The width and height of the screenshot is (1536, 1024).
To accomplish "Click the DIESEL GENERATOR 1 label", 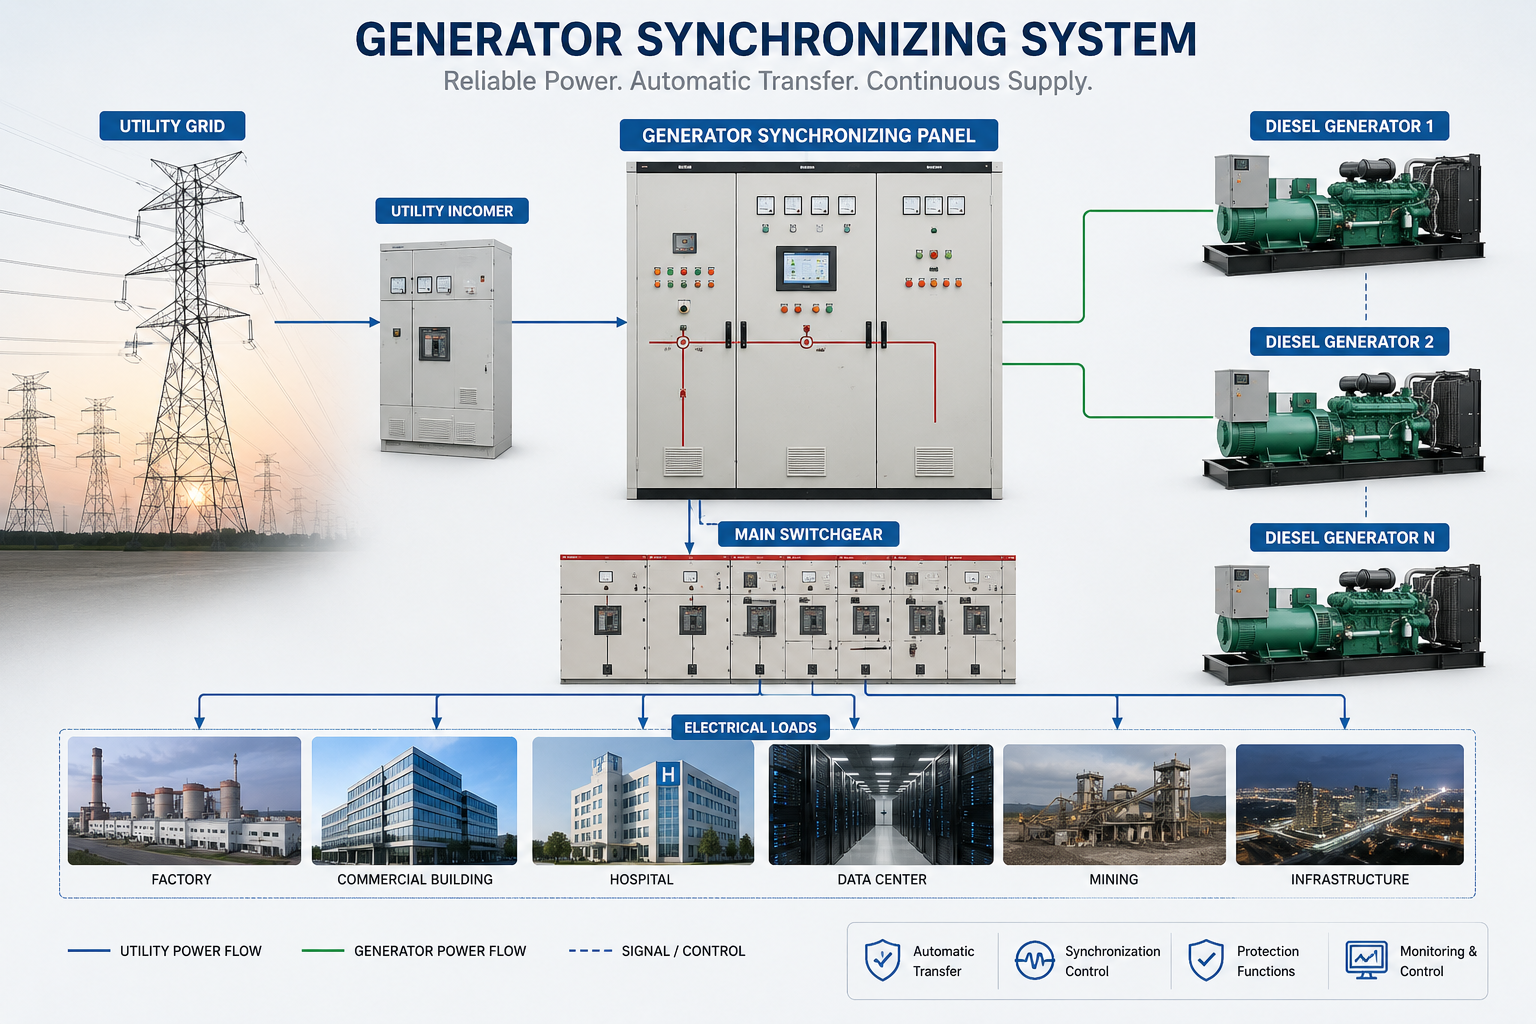I will tap(1349, 126).
